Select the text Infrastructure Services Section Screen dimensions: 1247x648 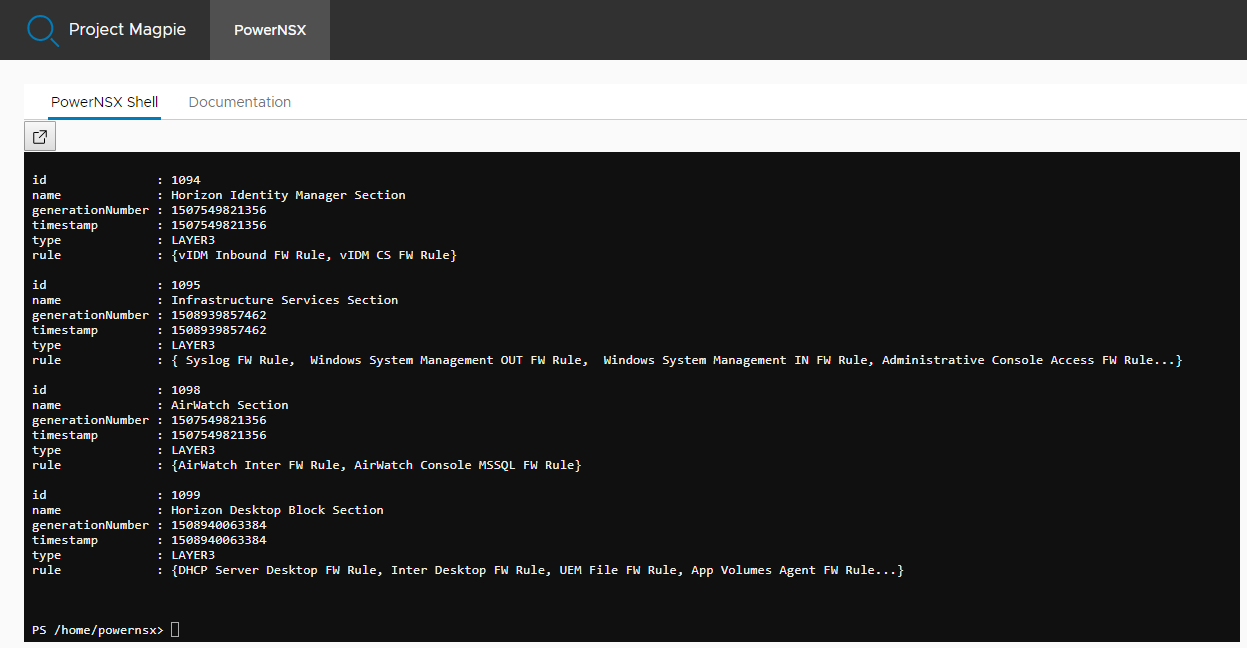[x=285, y=300]
